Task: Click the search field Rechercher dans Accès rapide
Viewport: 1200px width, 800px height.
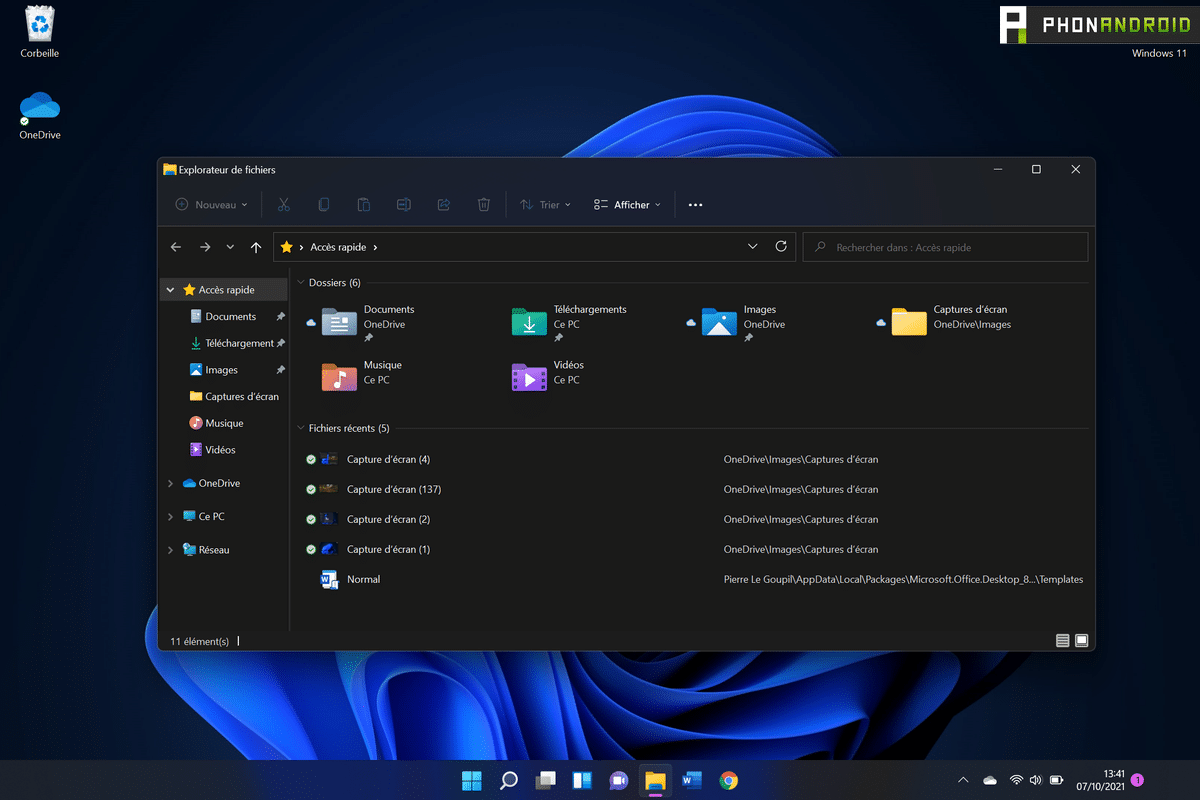Action: [945, 246]
